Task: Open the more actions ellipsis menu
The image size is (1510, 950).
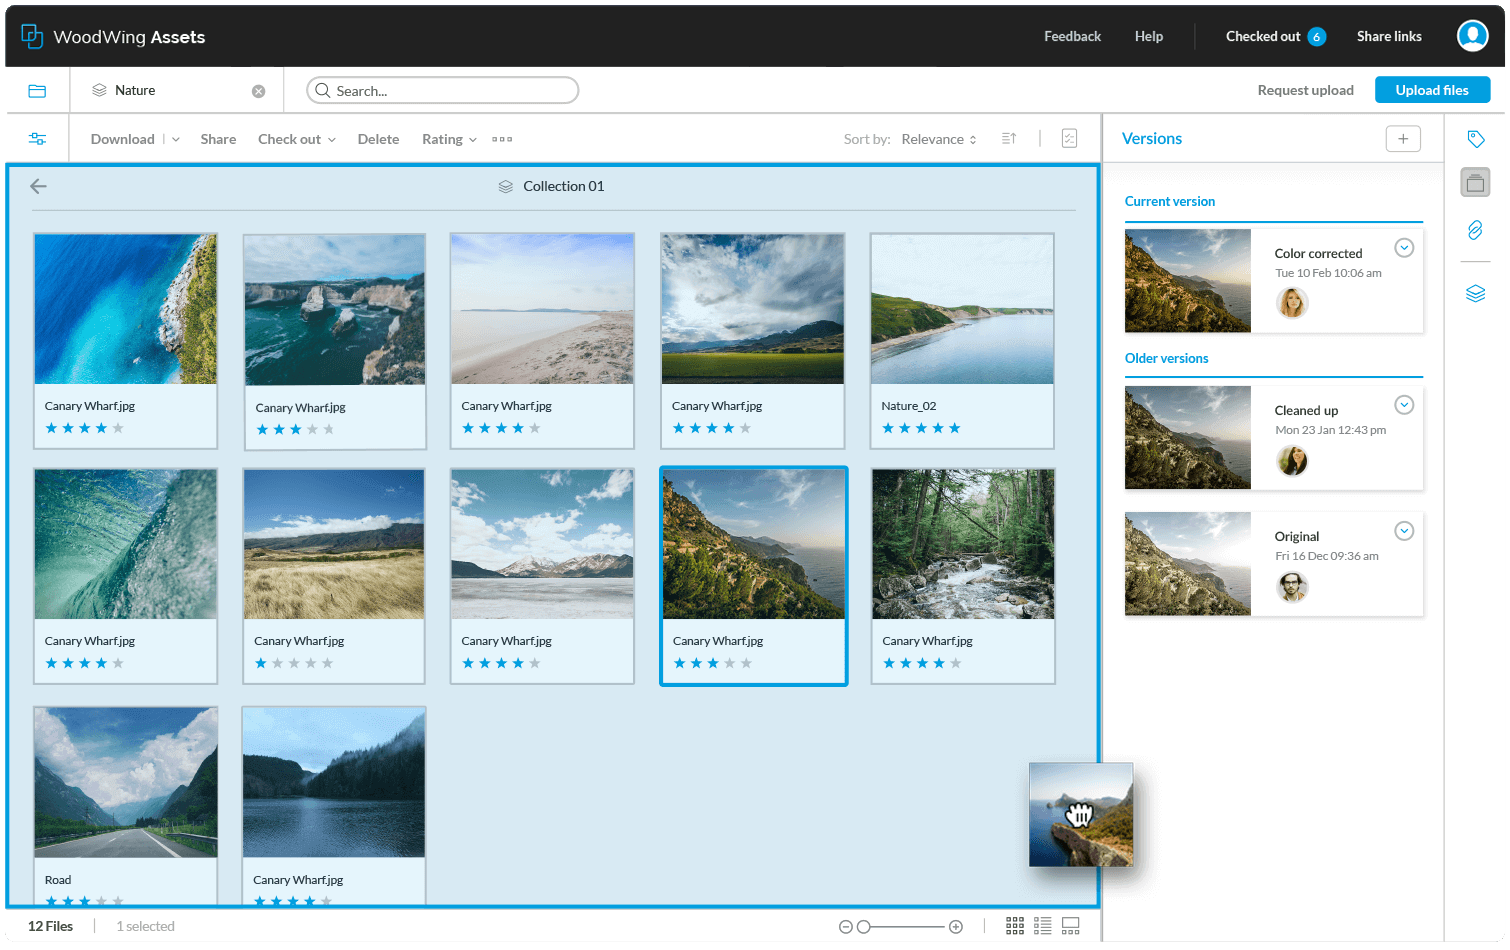Action: point(502,139)
